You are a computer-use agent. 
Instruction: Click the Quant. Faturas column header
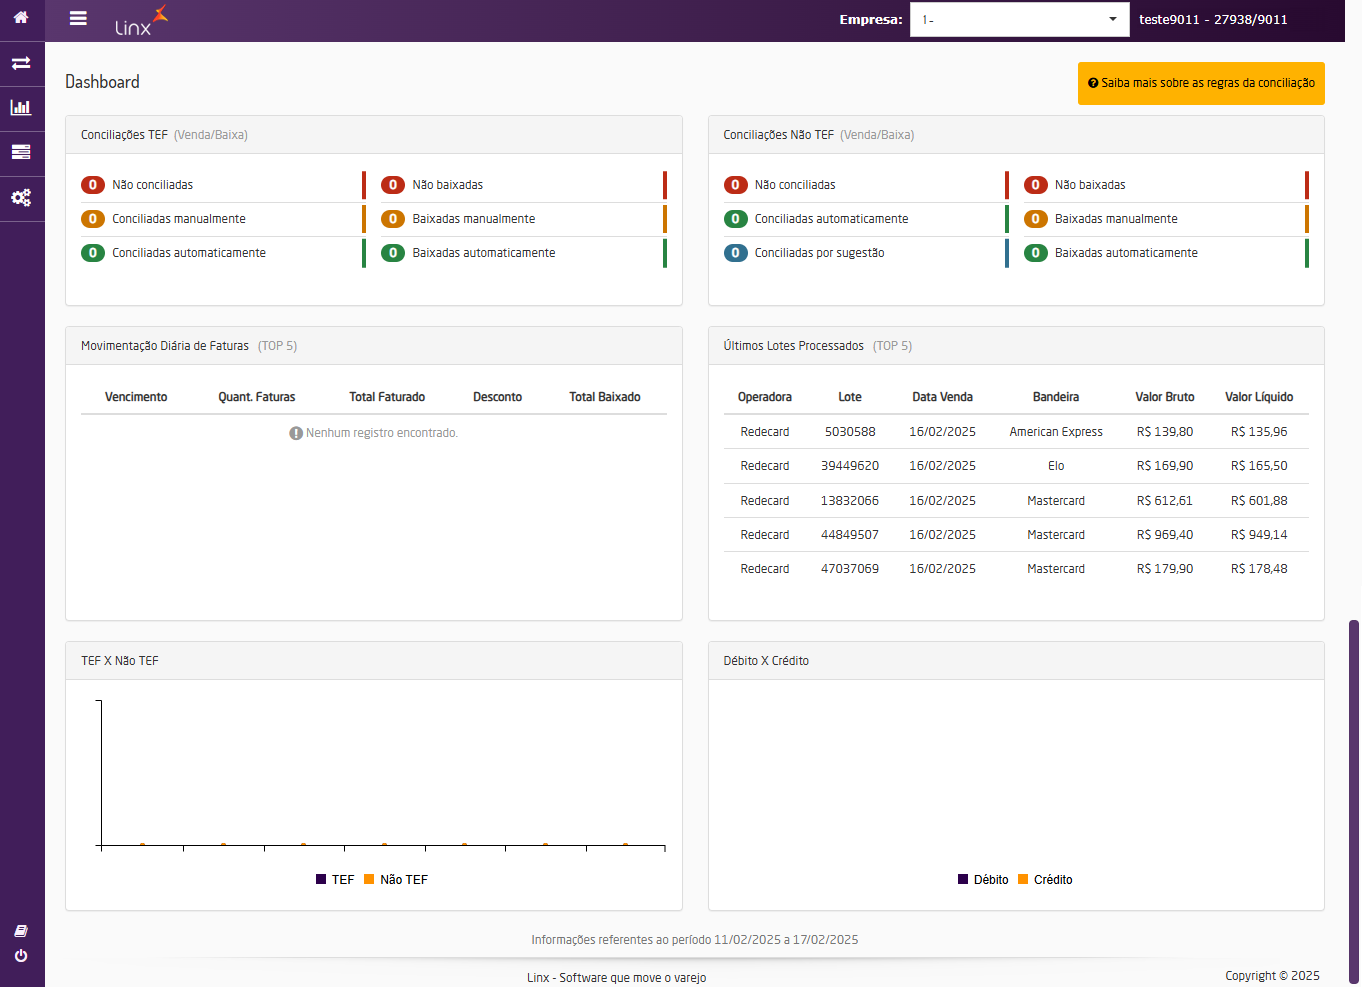pos(257,397)
